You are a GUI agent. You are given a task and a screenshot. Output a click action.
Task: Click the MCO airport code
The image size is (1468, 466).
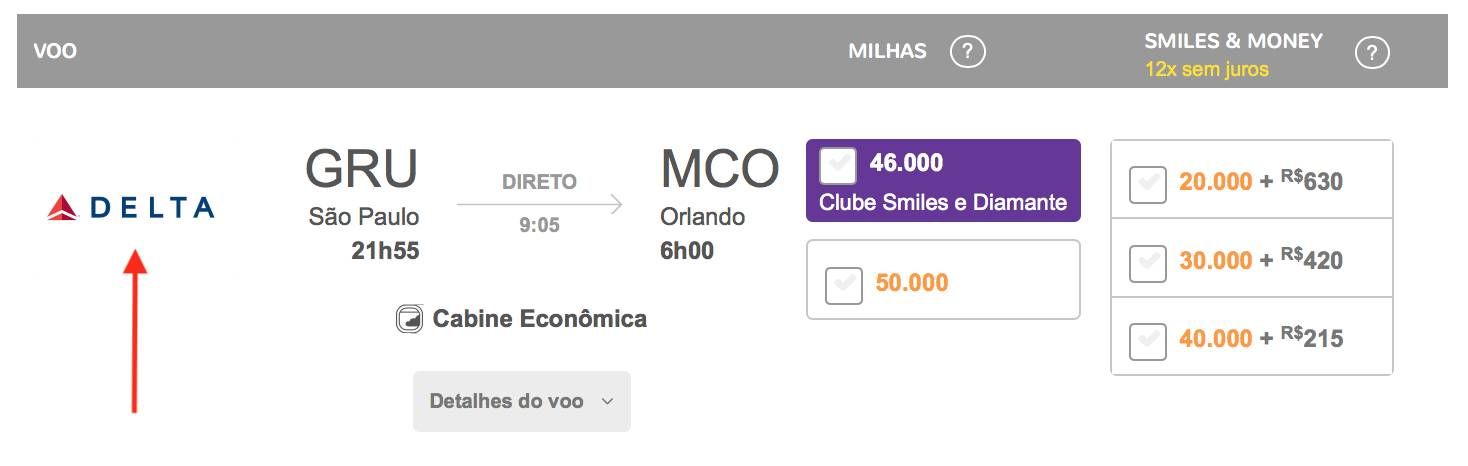[x=720, y=169]
